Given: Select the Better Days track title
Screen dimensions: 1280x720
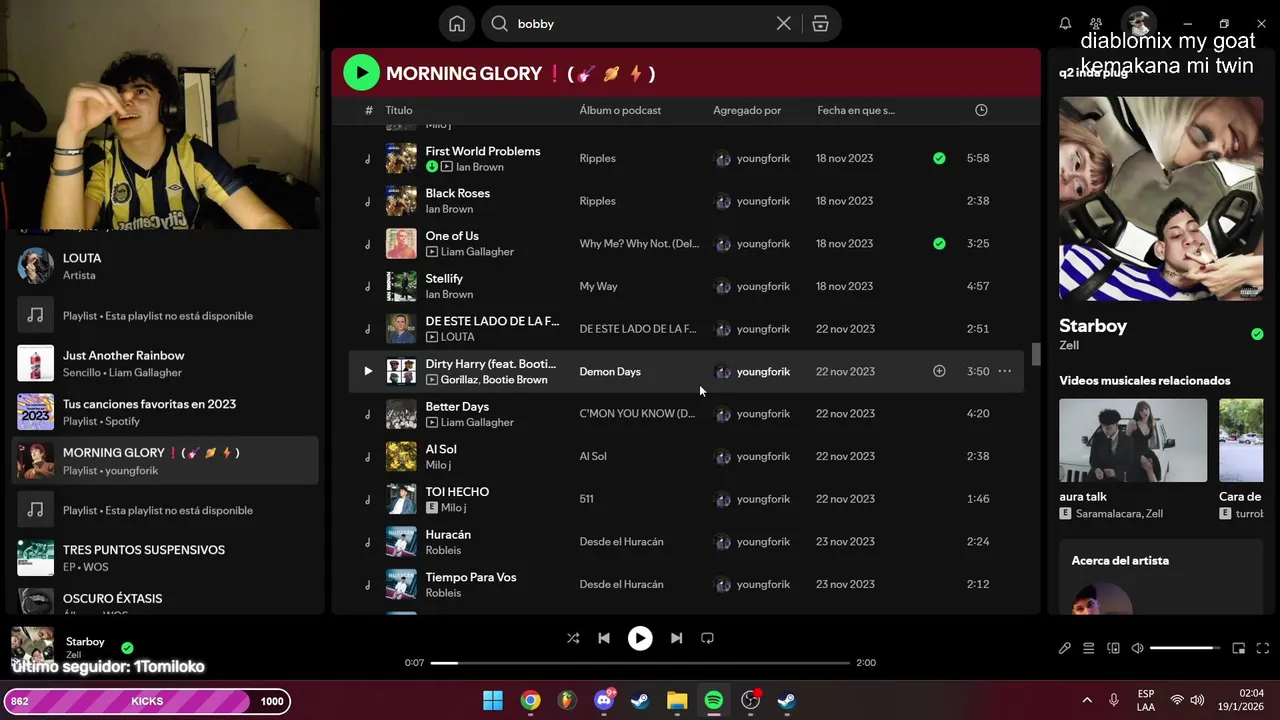Looking at the screenshot, I should [457, 406].
